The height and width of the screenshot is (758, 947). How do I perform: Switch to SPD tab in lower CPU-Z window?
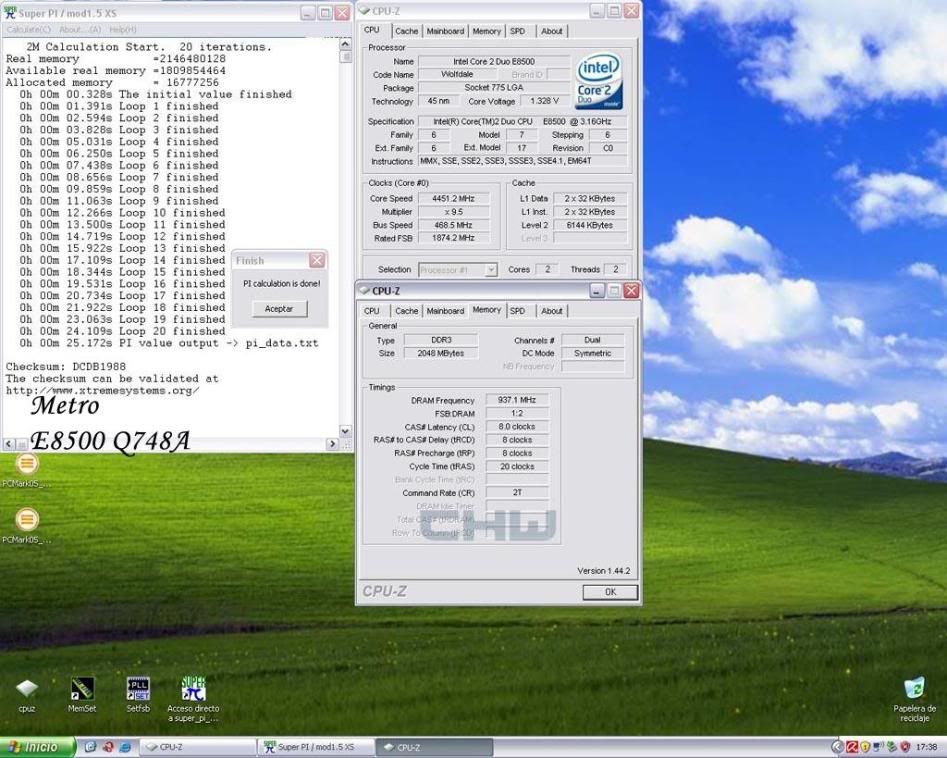pyautogui.click(x=518, y=311)
